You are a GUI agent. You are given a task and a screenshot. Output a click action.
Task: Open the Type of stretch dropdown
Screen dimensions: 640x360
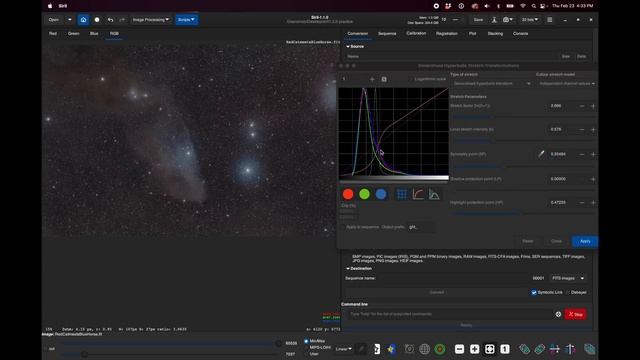point(492,83)
